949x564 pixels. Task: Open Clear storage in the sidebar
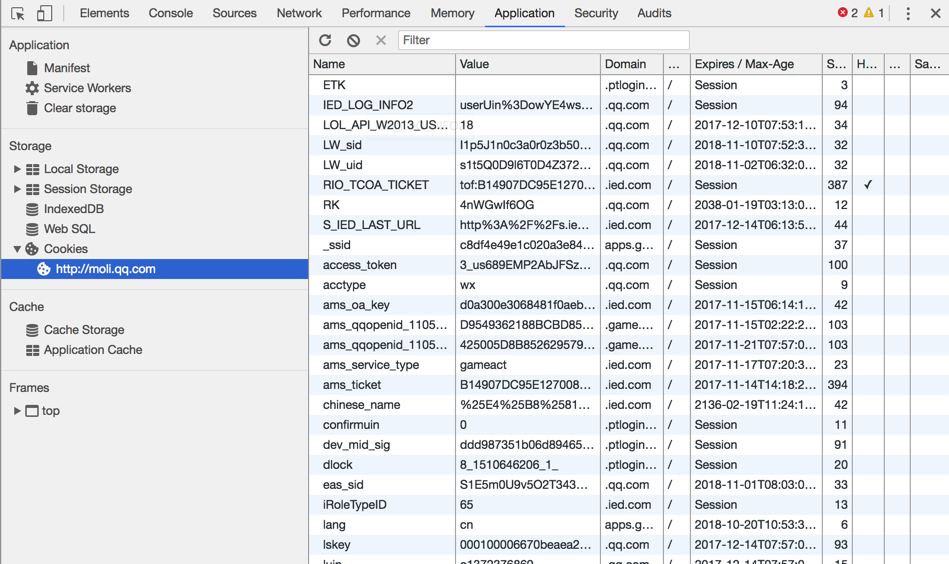pos(80,108)
